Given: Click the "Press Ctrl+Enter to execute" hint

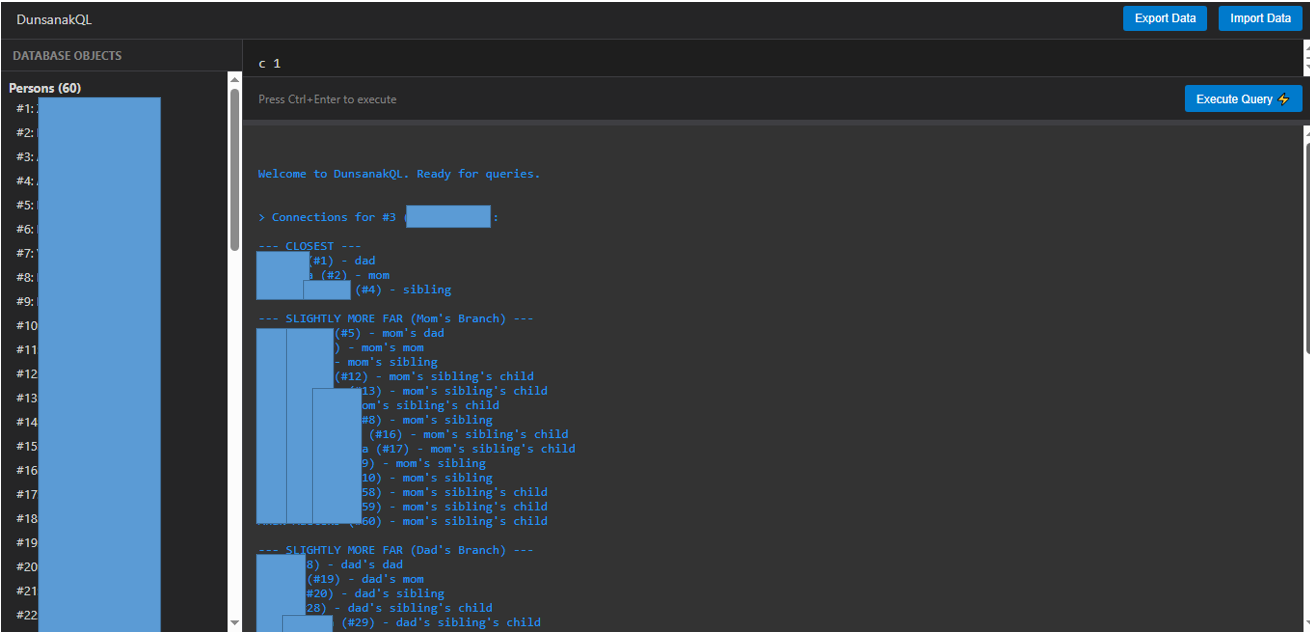Looking at the screenshot, I should coord(327,99).
